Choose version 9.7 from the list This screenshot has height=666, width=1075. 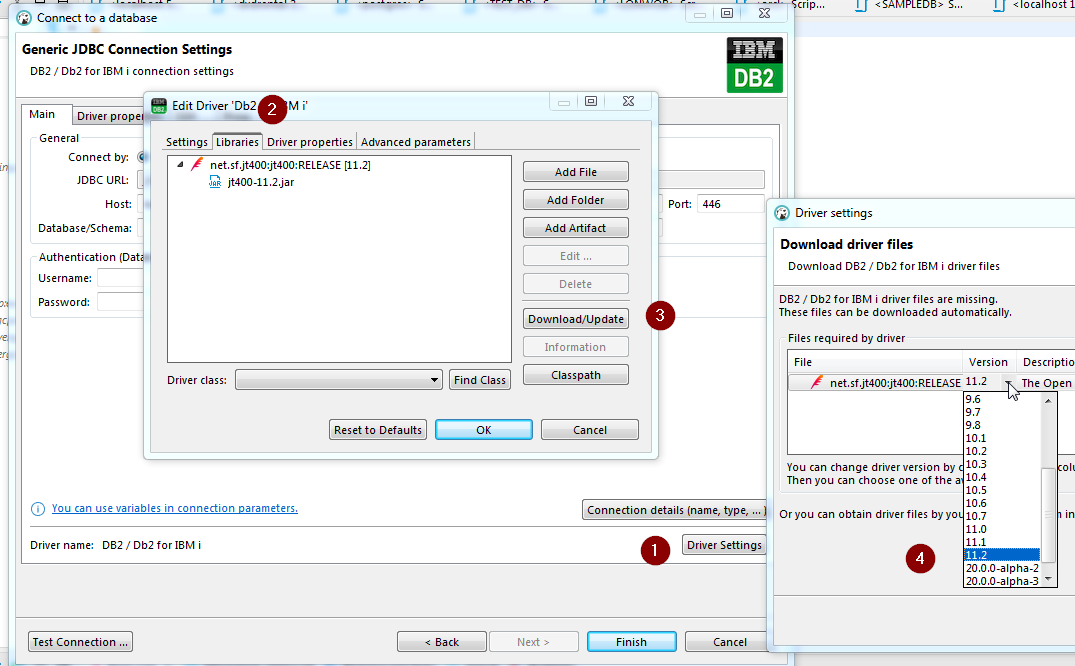(x=1002, y=412)
